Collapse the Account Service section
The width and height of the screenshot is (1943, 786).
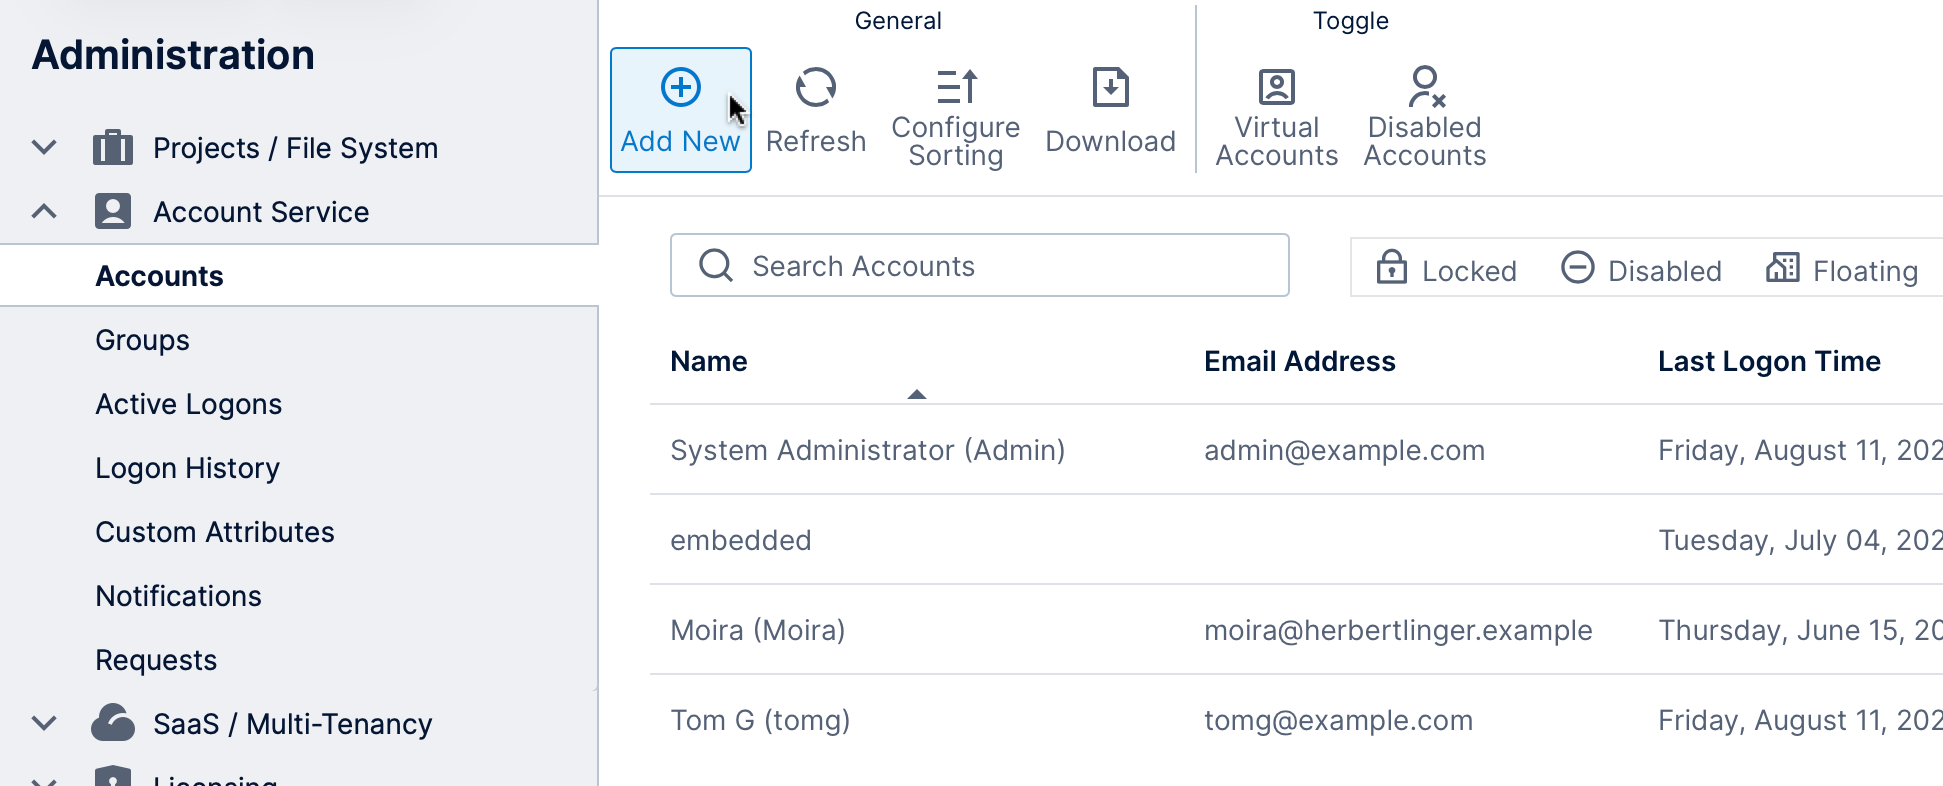click(43, 211)
